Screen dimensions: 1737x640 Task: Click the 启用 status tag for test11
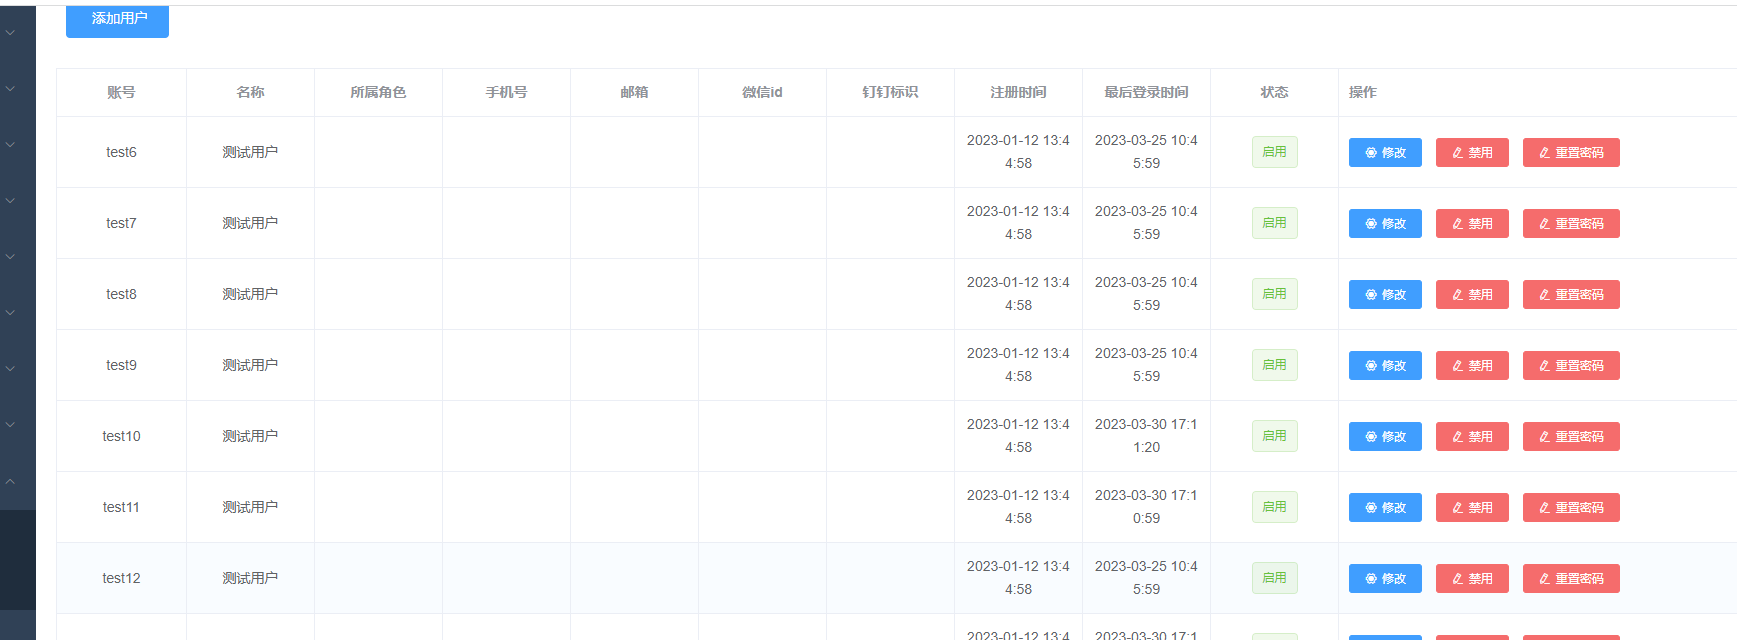[1274, 507]
